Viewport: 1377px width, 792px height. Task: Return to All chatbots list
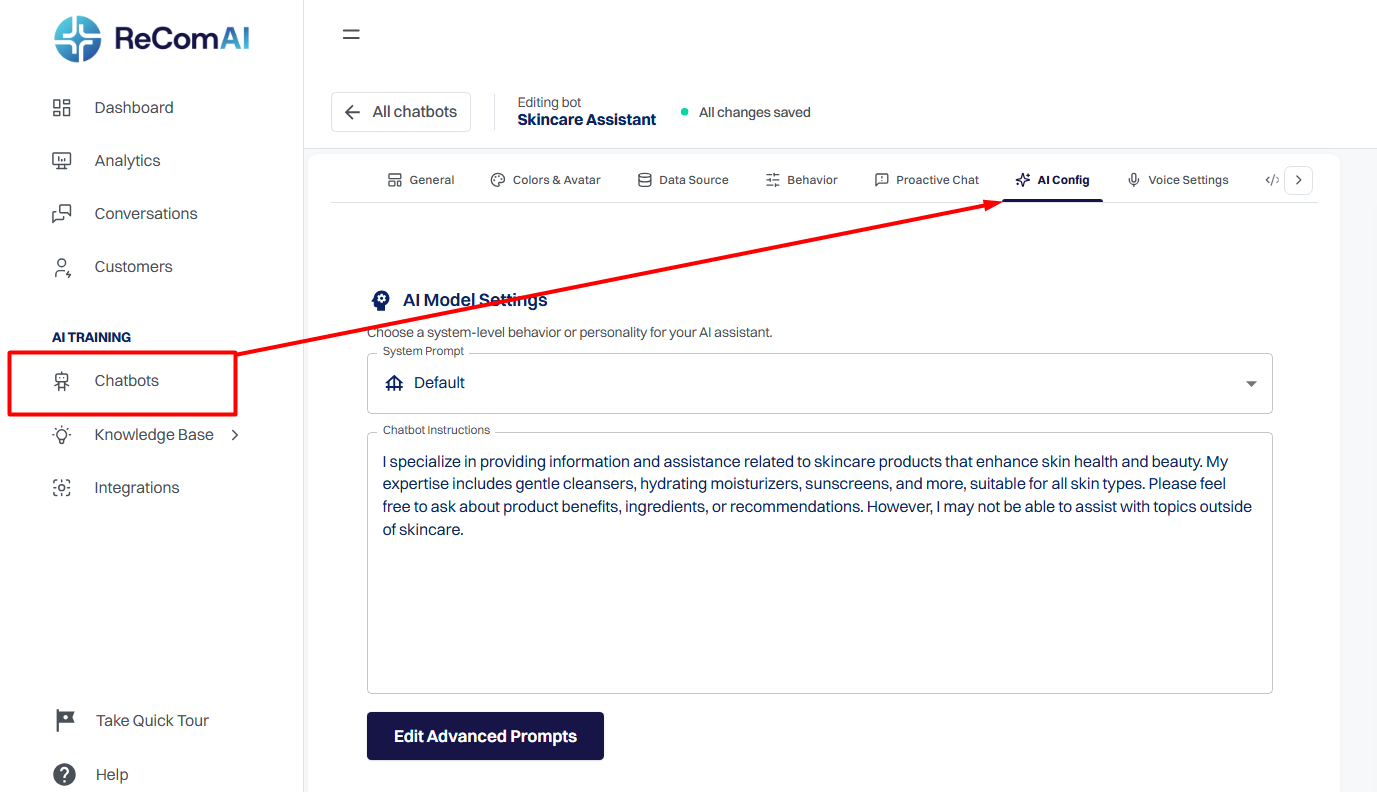click(x=401, y=112)
